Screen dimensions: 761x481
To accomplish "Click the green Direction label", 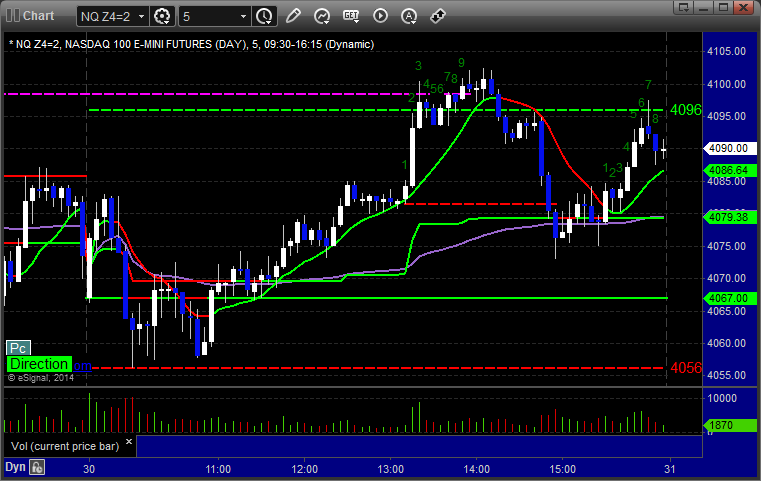I will (x=39, y=364).
